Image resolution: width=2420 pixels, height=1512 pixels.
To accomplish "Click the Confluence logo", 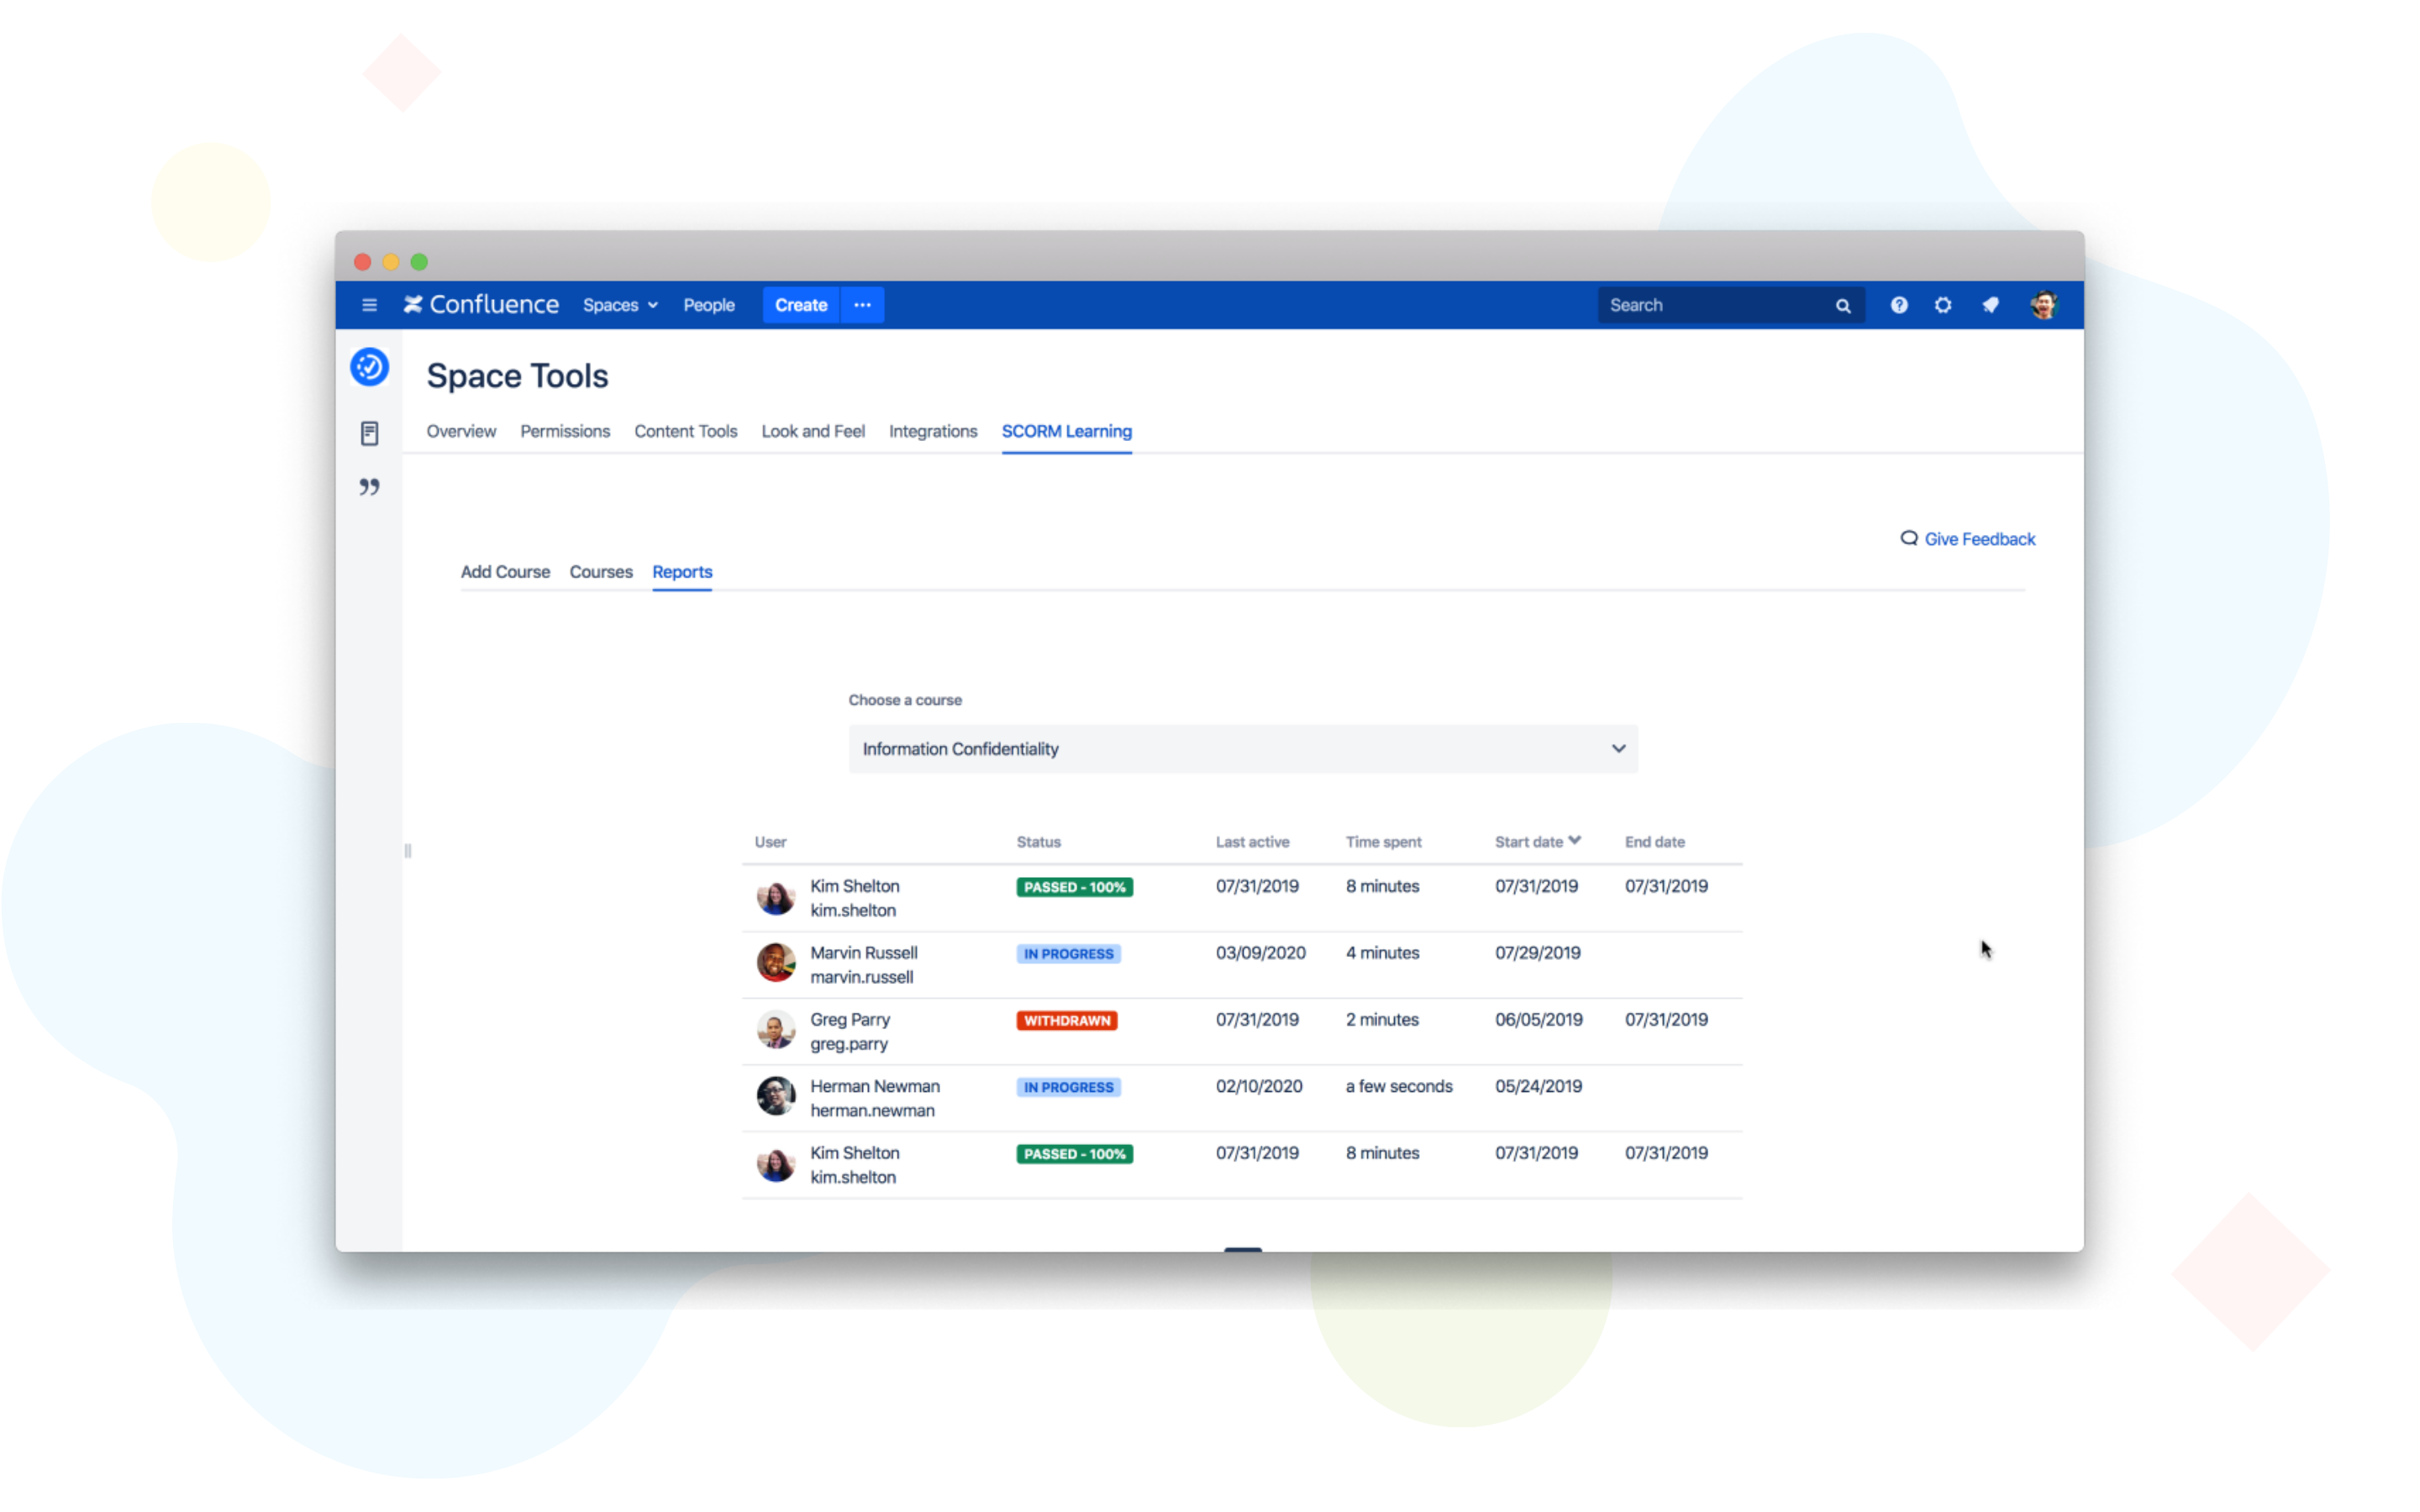I will (x=481, y=305).
